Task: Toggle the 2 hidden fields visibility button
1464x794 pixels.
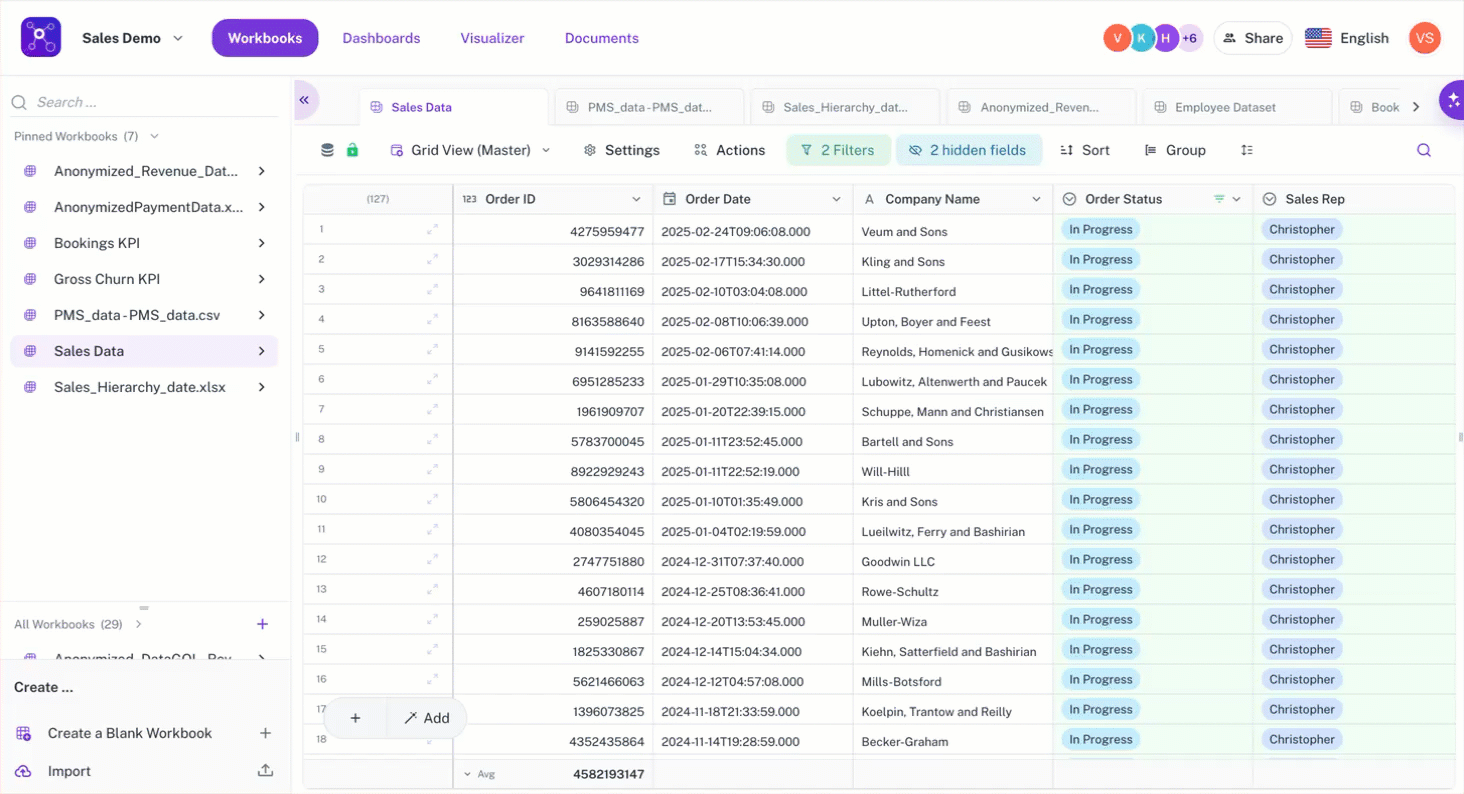Action: tap(968, 150)
